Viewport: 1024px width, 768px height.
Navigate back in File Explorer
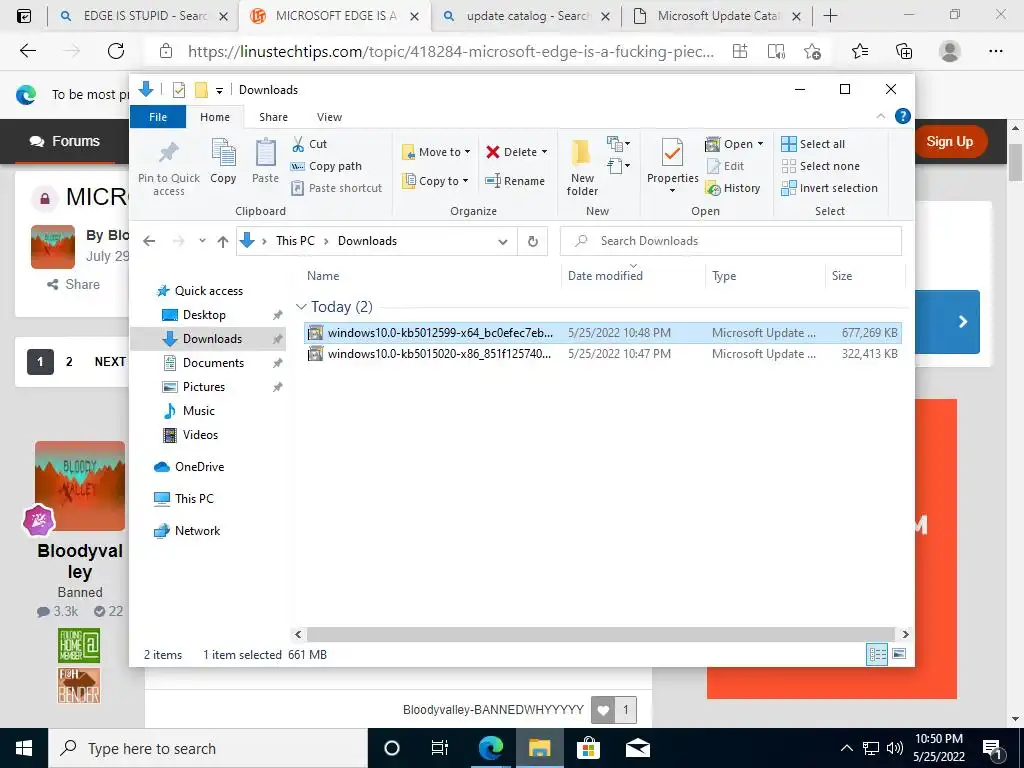[149, 241]
